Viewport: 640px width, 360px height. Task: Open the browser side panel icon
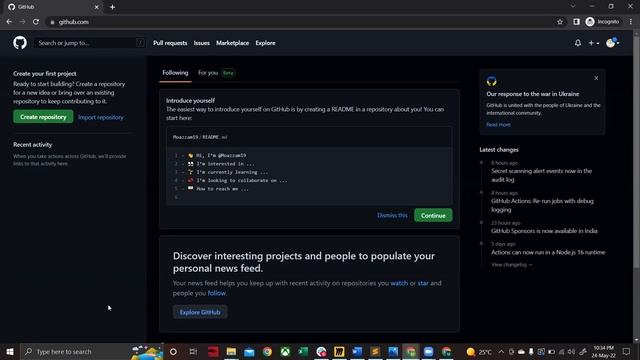[x=576, y=22]
